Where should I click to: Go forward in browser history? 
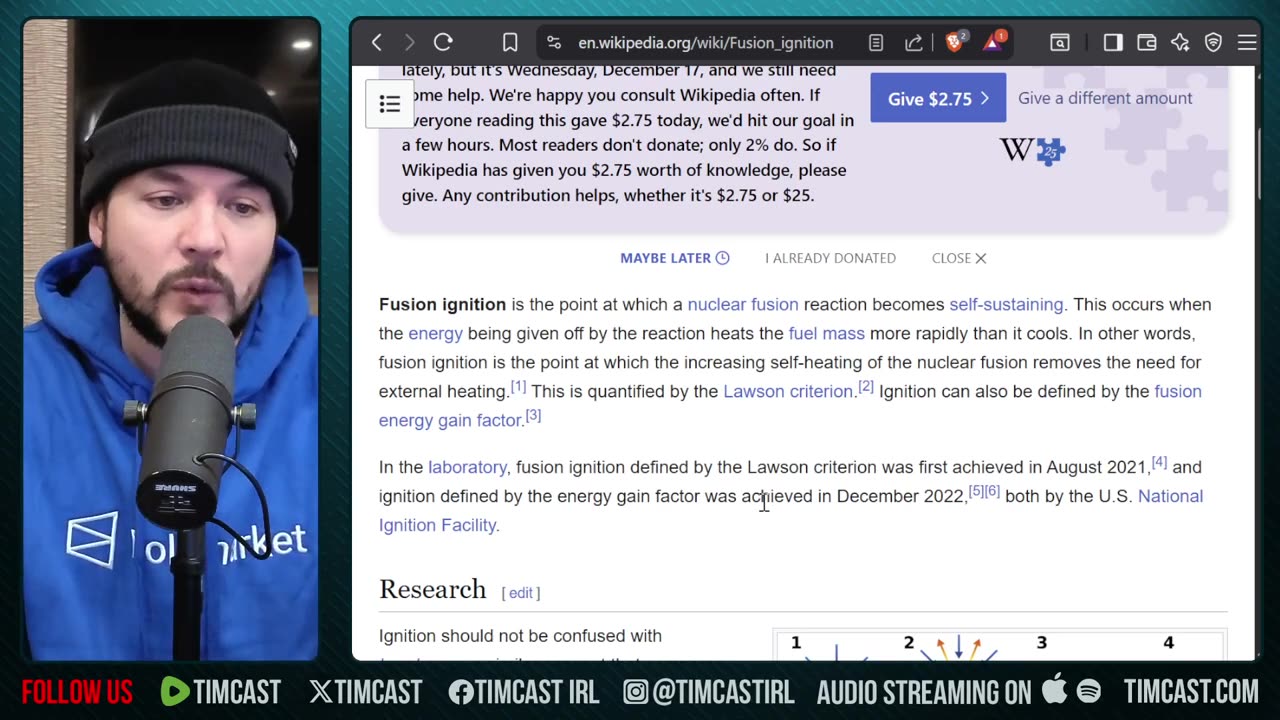point(409,42)
